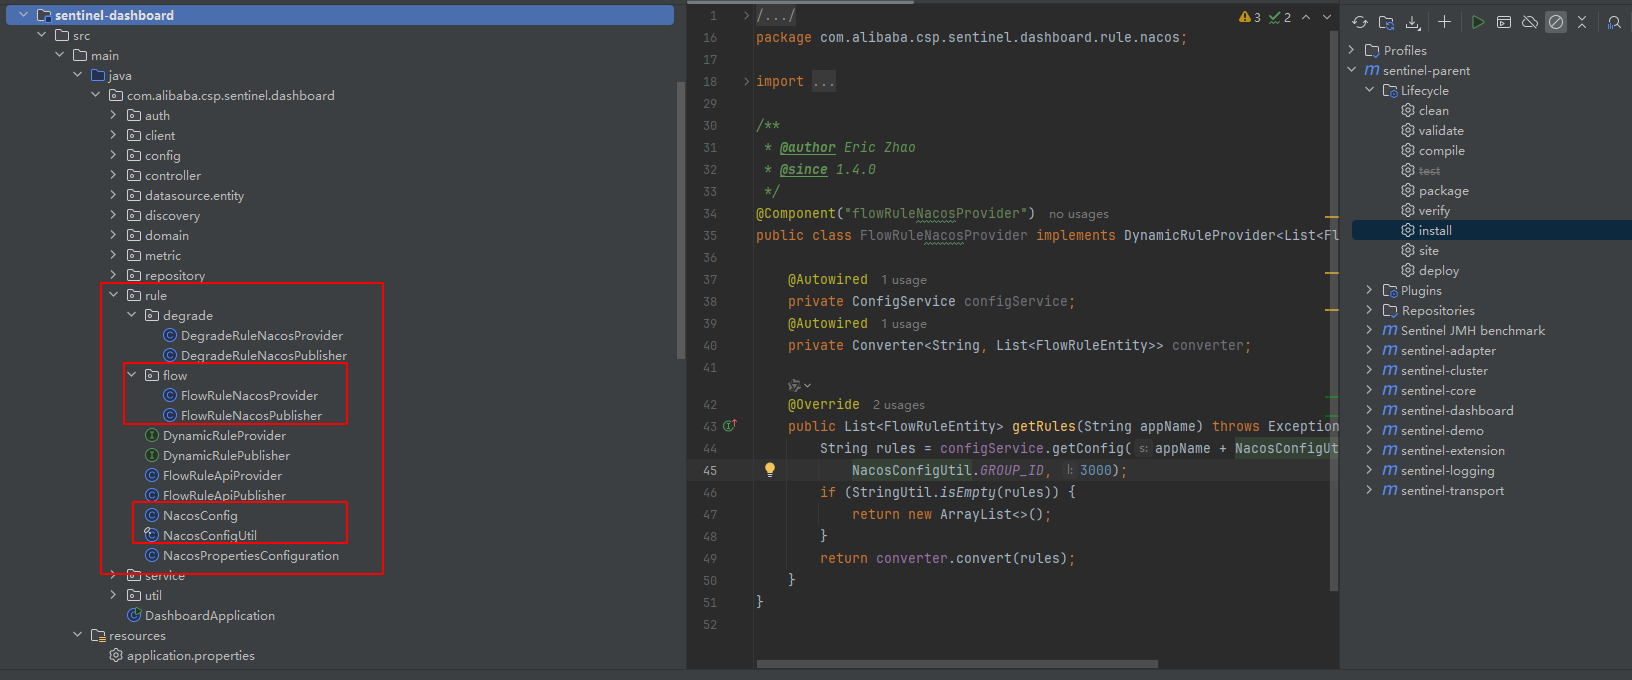This screenshot has height=680, width=1632.
Task: Expand the sentinel-transport Maven module
Action: click(1370, 490)
